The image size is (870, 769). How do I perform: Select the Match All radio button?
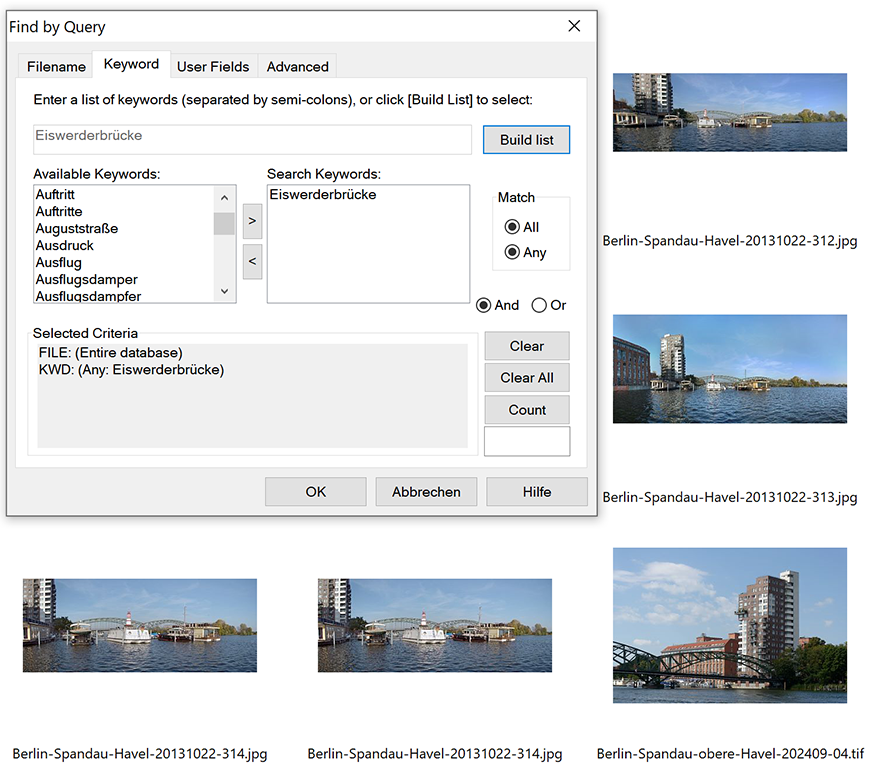point(512,227)
